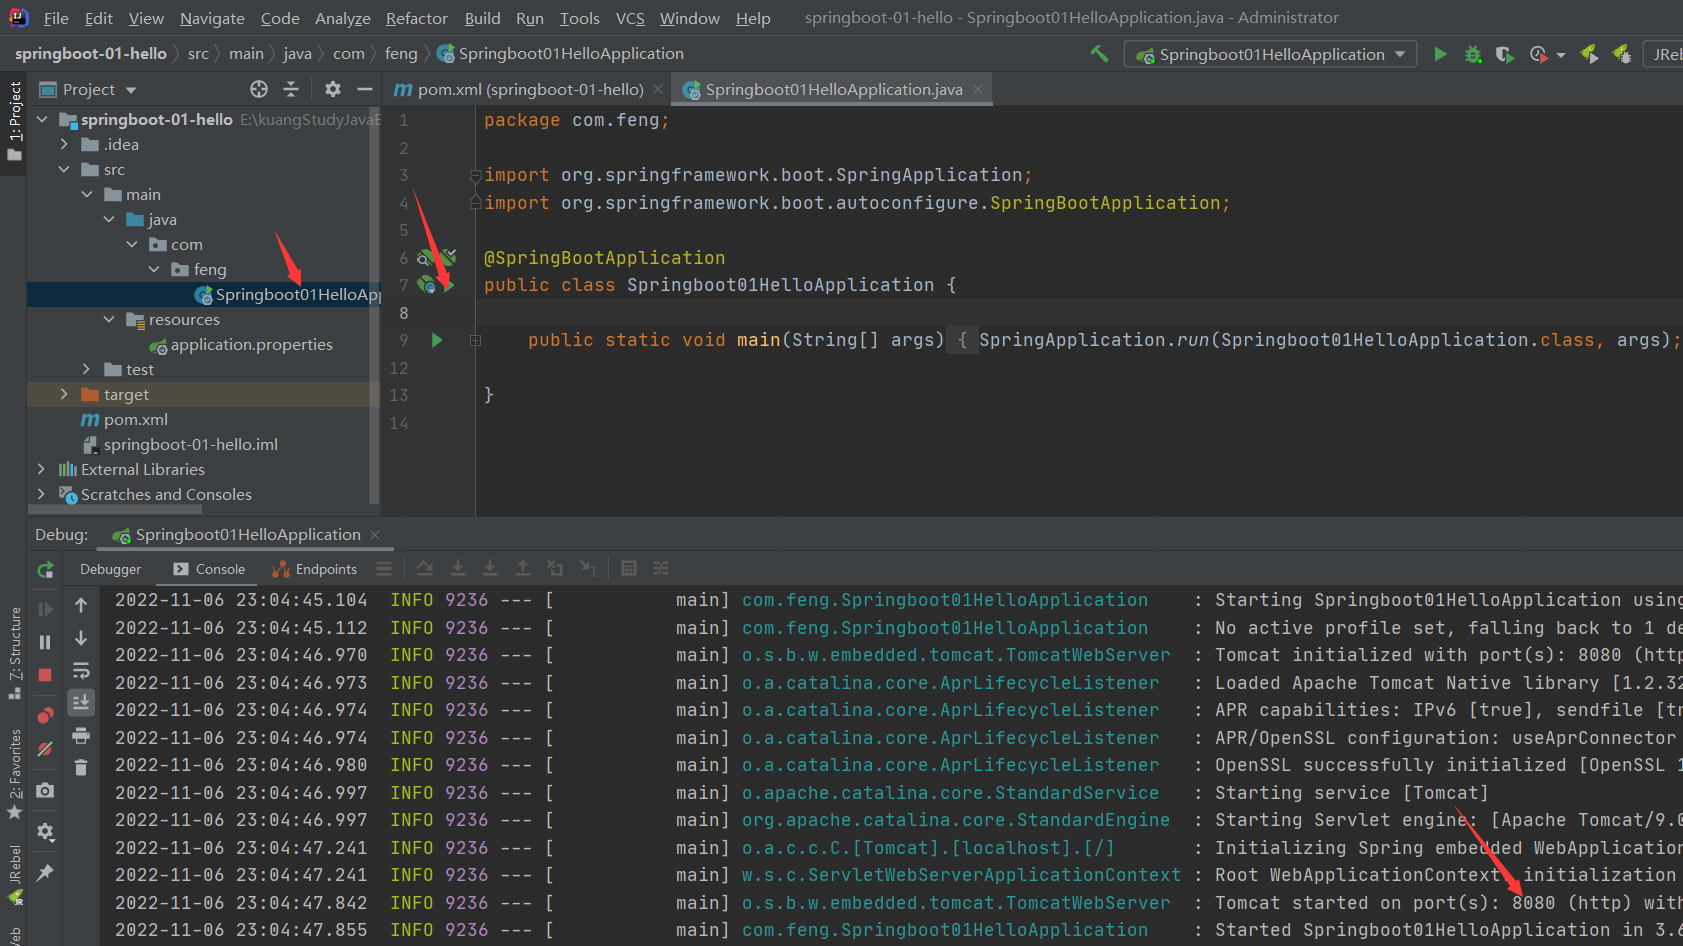Click the Collapse All icon in Project panel
Viewport: 1683px width, 946px height.
(291, 89)
